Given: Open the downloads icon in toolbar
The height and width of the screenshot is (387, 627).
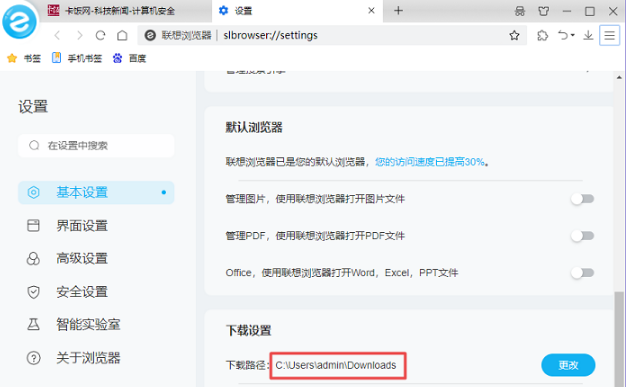Looking at the screenshot, I should click(x=588, y=36).
